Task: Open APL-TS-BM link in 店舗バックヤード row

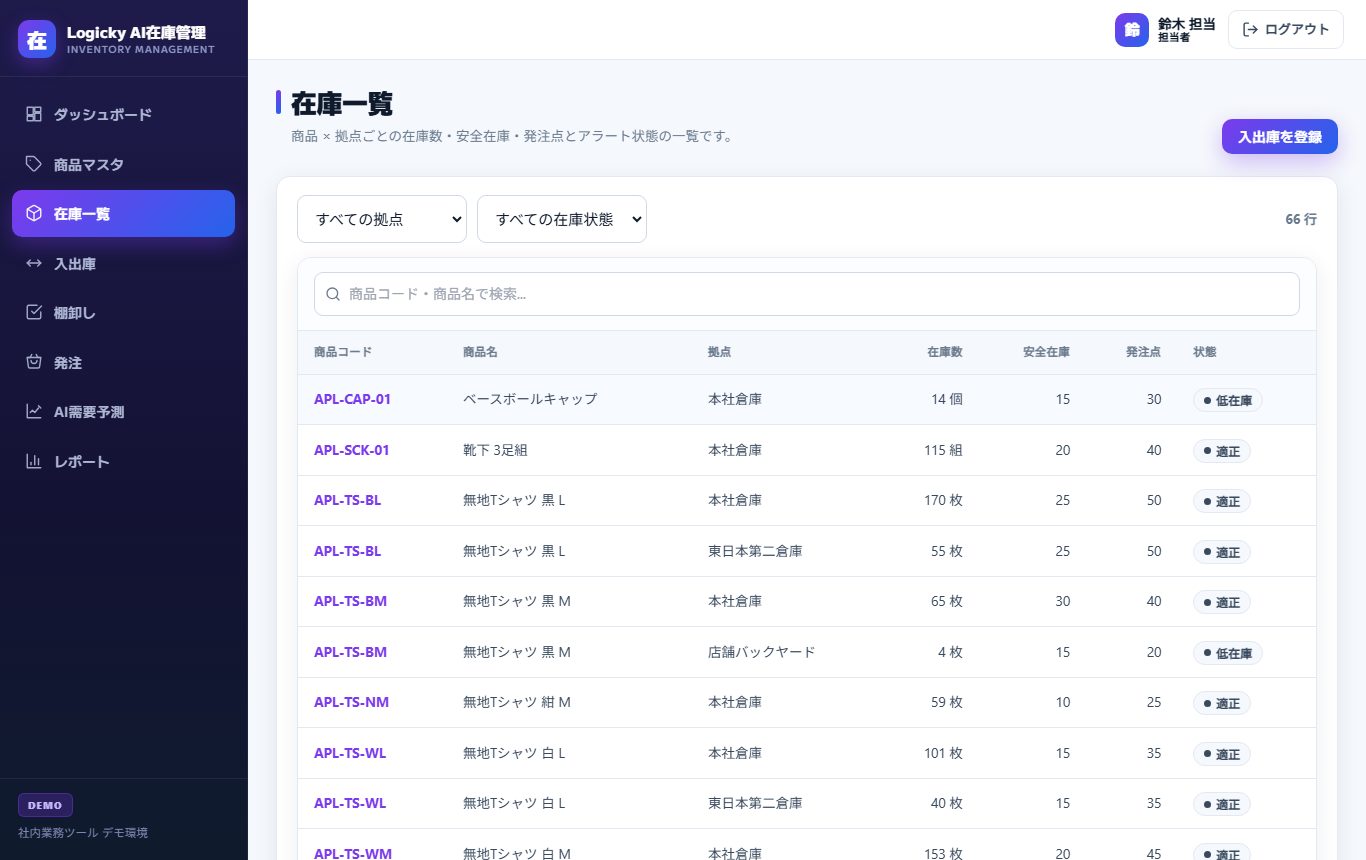Action: click(350, 652)
